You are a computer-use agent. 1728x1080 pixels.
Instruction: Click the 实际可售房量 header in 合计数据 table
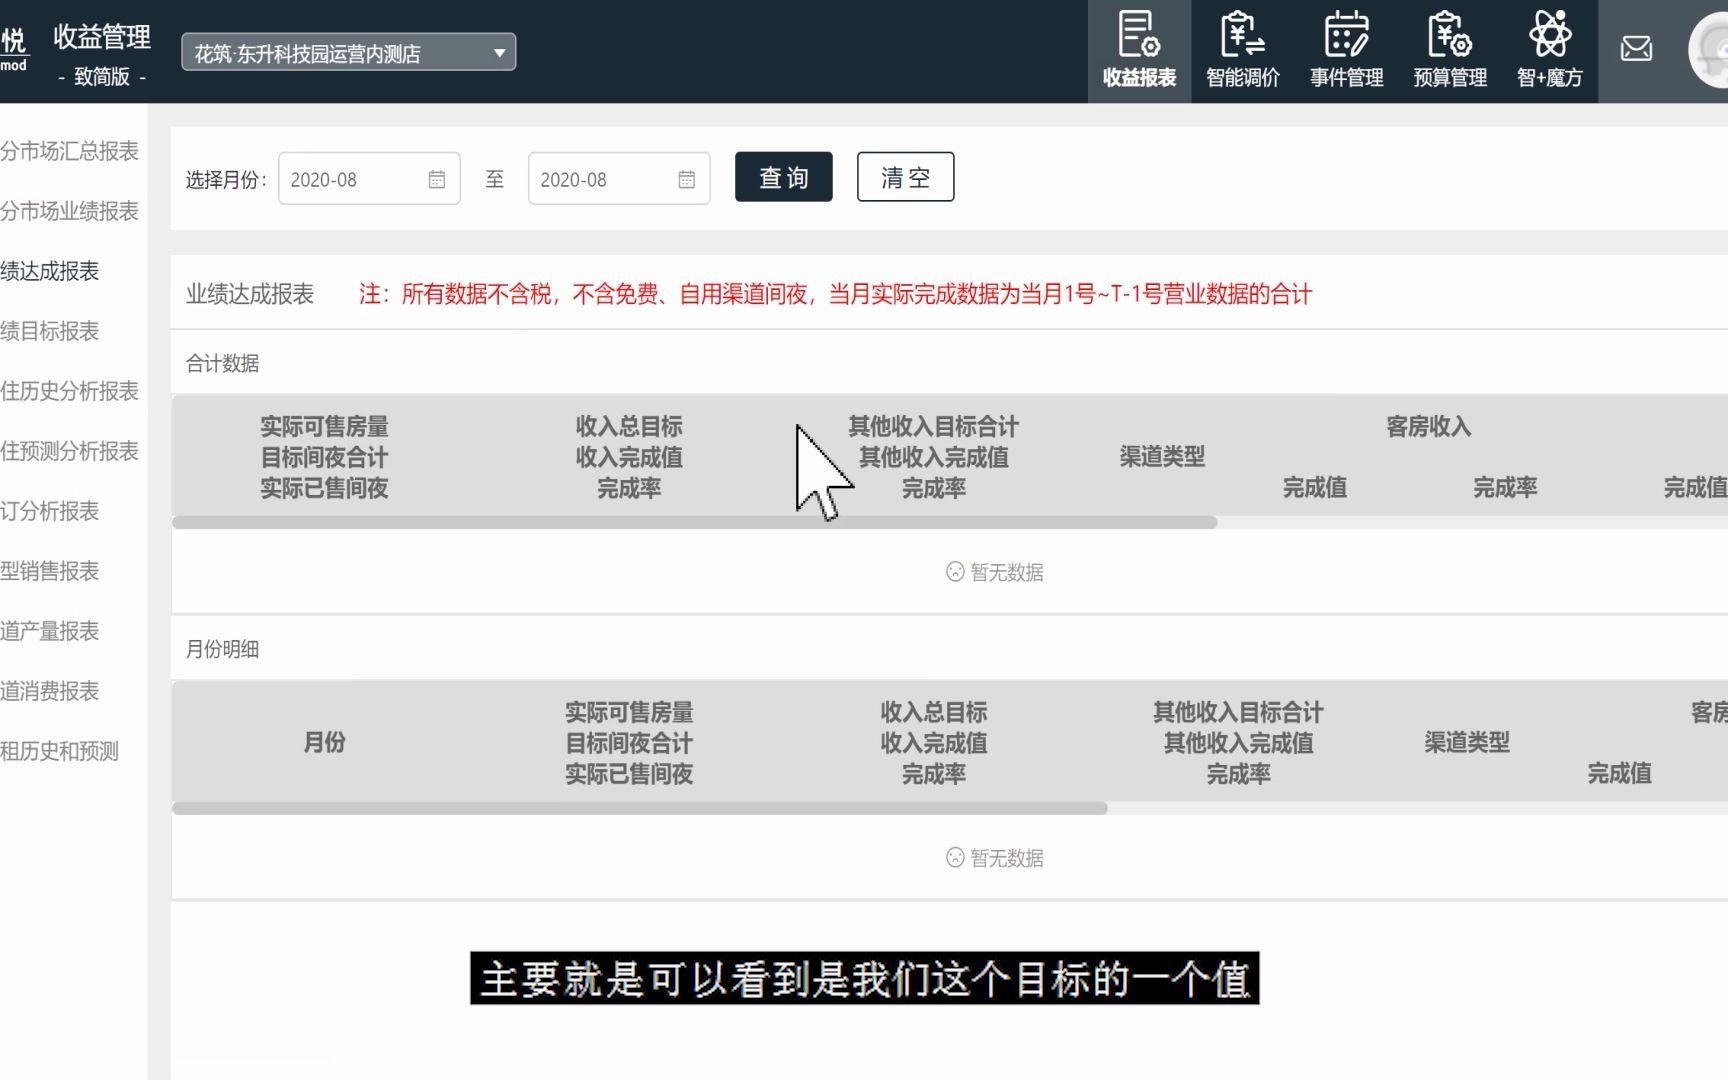324,427
